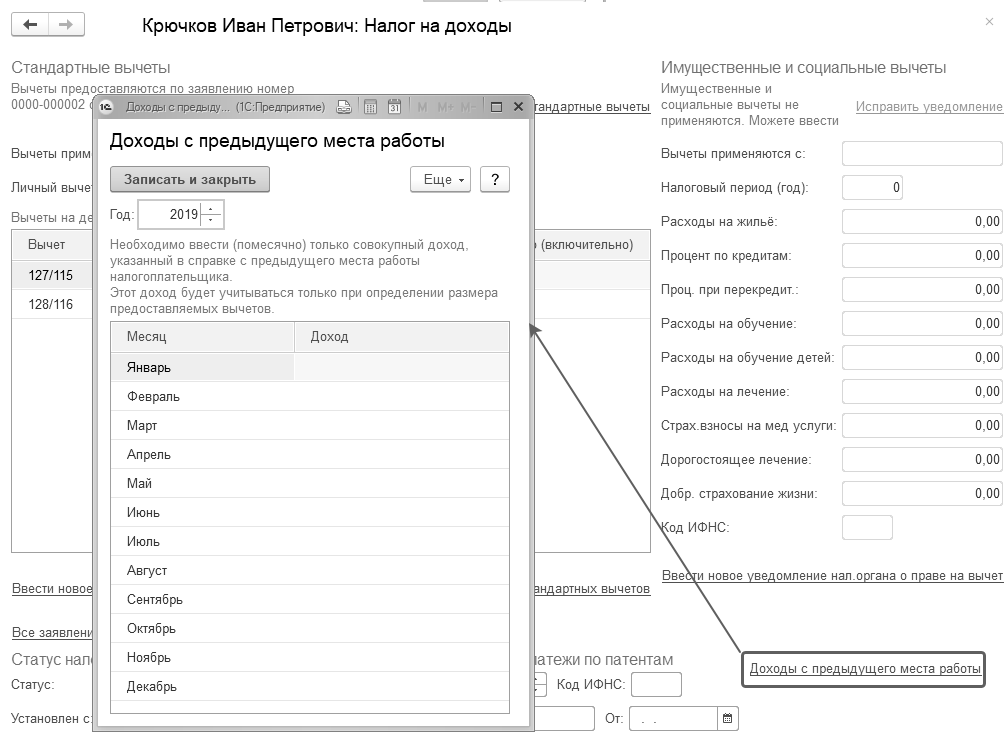The width and height of the screenshot is (1007, 736).
Task: Click the Налоговый период (год) field
Action: [872, 188]
